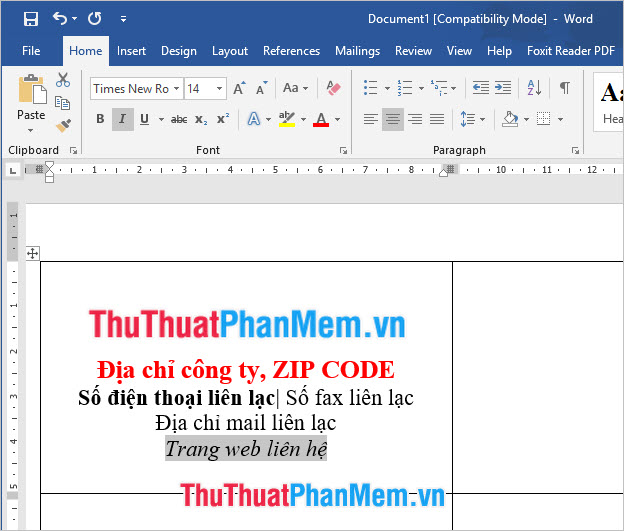The image size is (624, 531).
Task: Decrease font size with Shrink Font
Action: point(261,88)
